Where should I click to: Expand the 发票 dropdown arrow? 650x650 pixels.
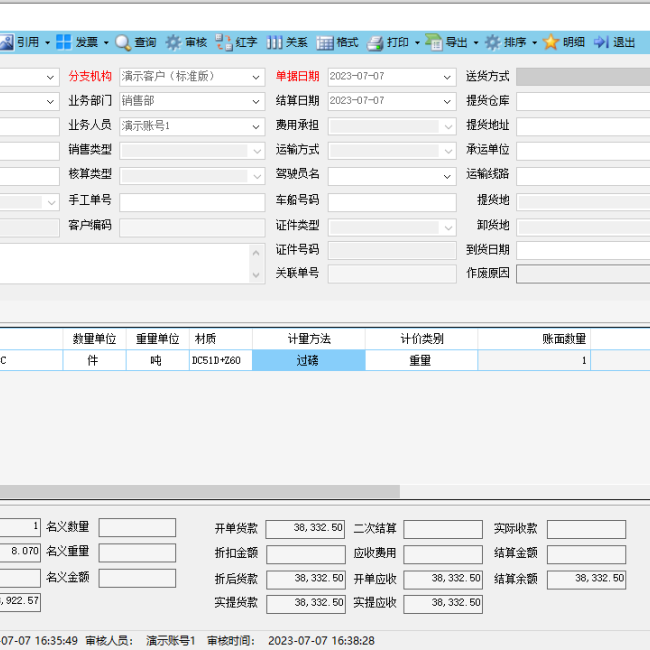[106, 43]
